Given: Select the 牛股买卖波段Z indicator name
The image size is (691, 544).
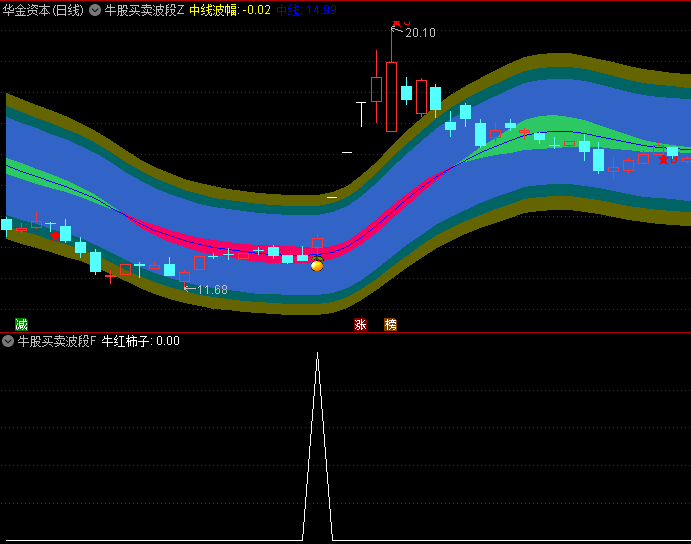Looking at the screenshot, I should click(144, 10).
